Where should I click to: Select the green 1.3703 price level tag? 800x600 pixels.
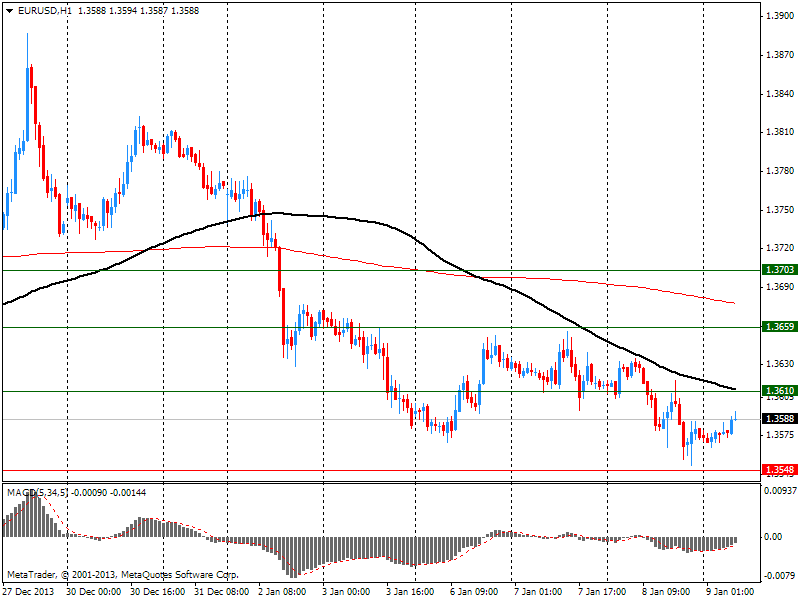(778, 270)
